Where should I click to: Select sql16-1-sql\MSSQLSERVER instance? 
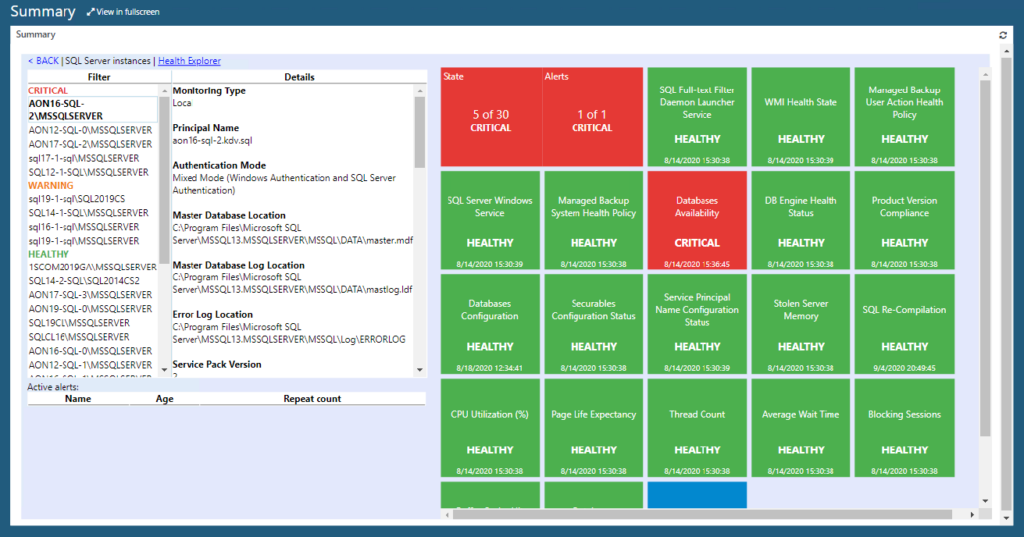tap(84, 227)
